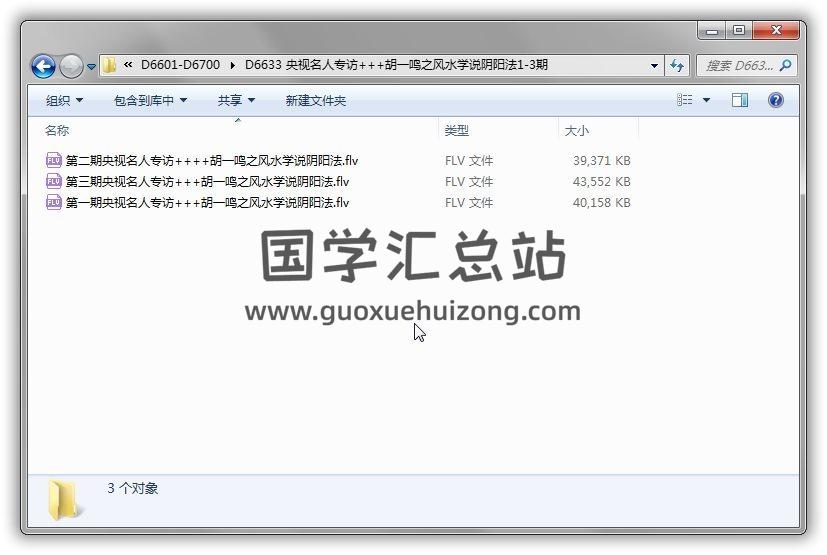
Task: Select file 第三期央视名人专访 flv
Action: pos(207,181)
